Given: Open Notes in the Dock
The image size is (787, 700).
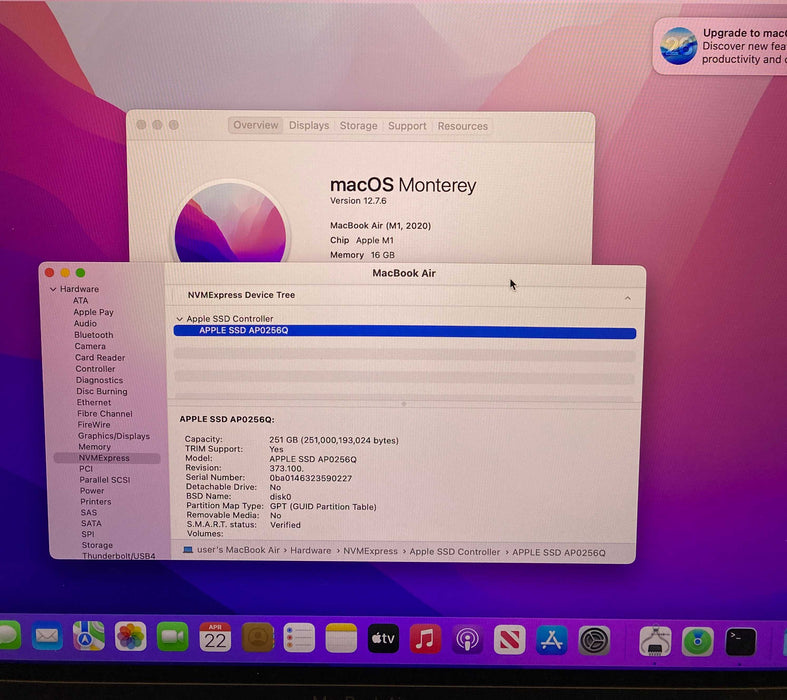Looking at the screenshot, I should [x=341, y=638].
